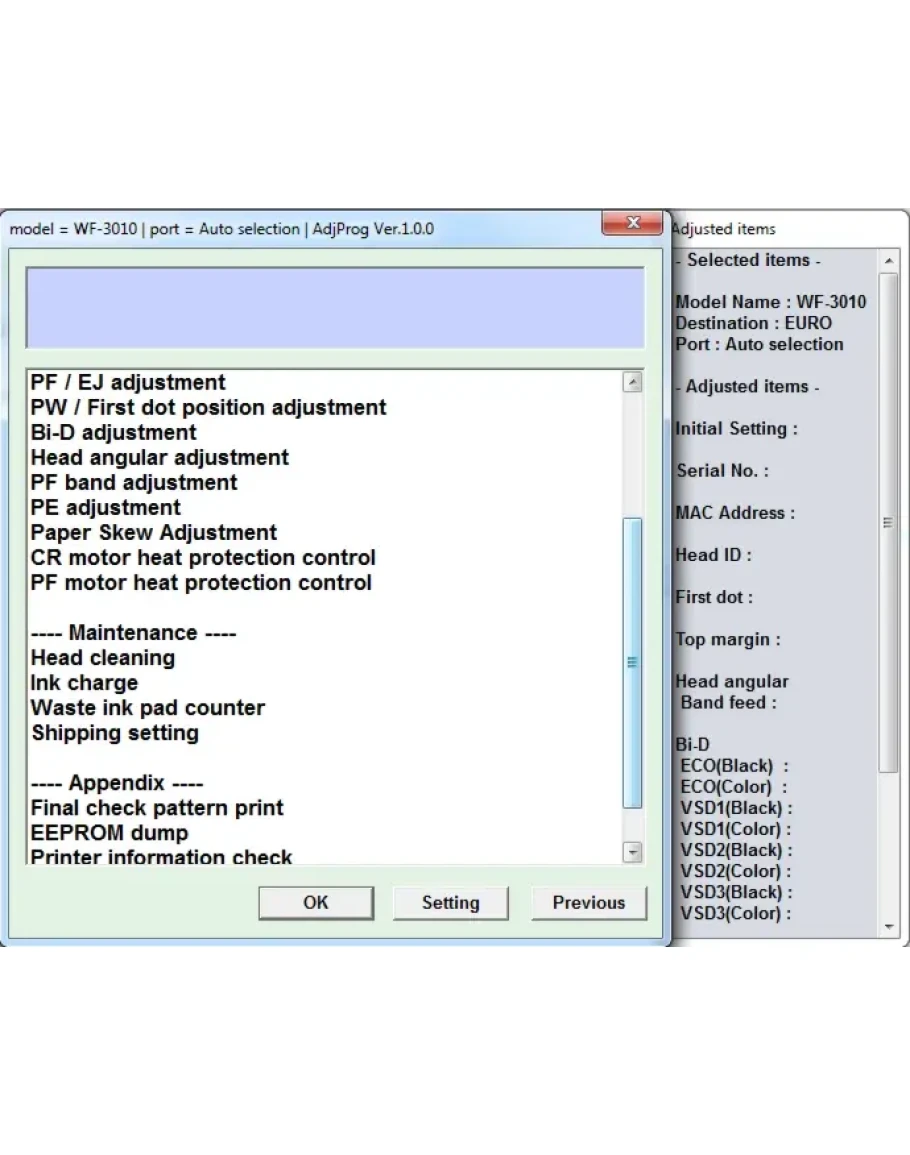Select Head angular adjustment
The height and width of the screenshot is (1155, 910).
click(x=160, y=458)
